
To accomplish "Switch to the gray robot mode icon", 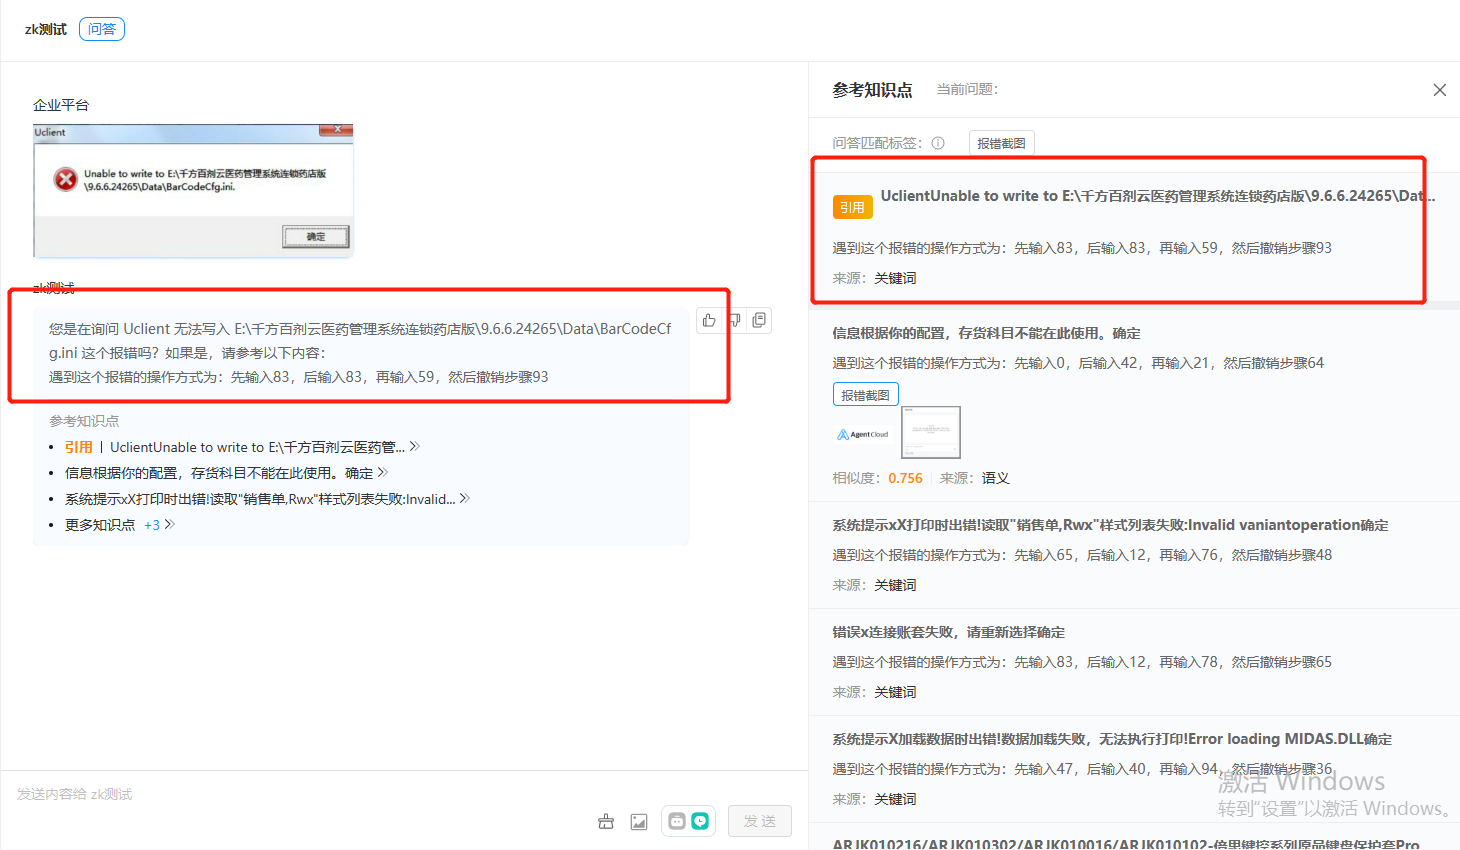I will 677,821.
